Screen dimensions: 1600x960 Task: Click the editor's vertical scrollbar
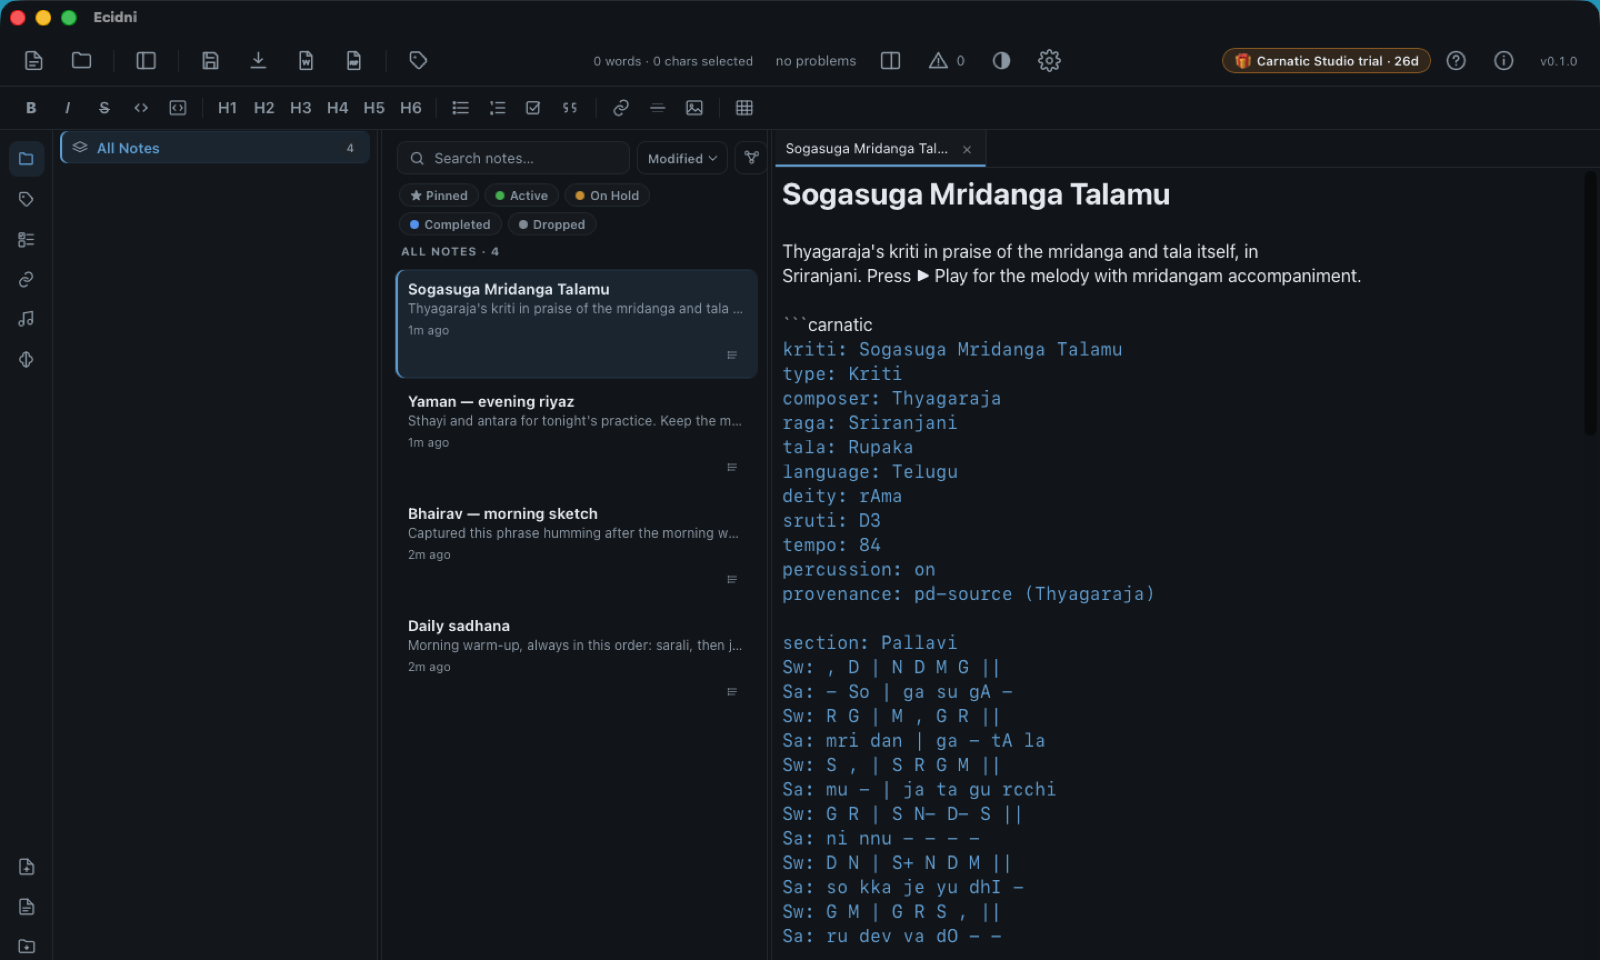click(1591, 303)
